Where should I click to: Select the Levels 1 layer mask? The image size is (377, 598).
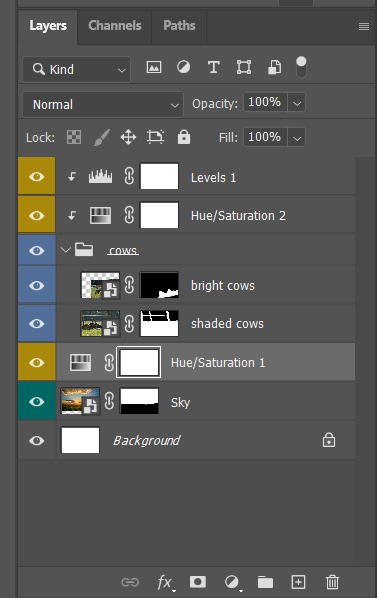[x=159, y=177]
